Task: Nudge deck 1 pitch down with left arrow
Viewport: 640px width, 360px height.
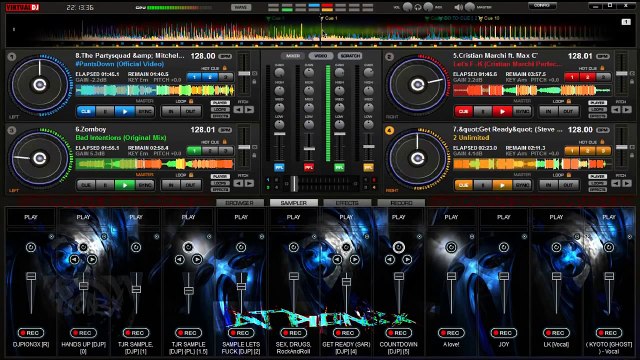Action: tap(238, 109)
